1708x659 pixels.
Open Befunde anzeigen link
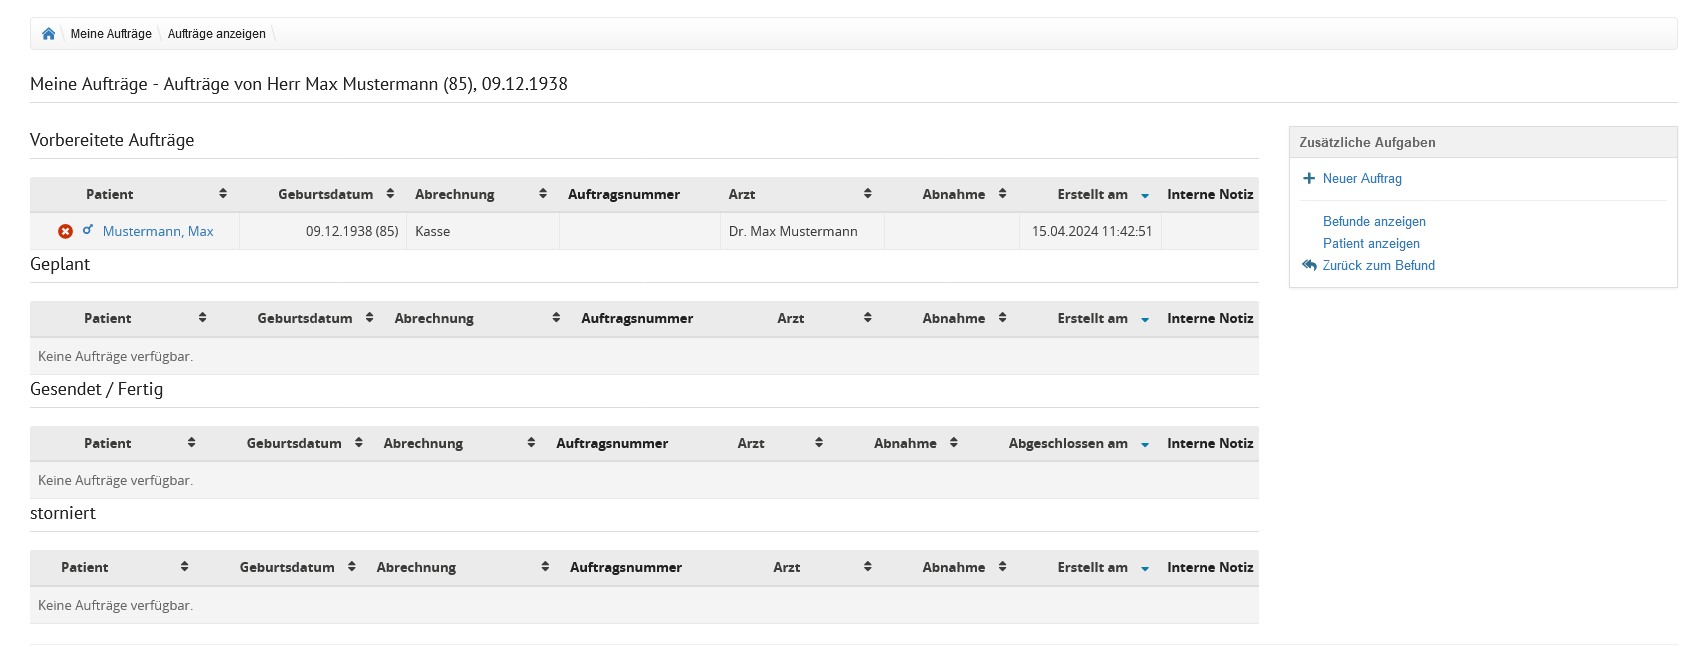click(1374, 222)
